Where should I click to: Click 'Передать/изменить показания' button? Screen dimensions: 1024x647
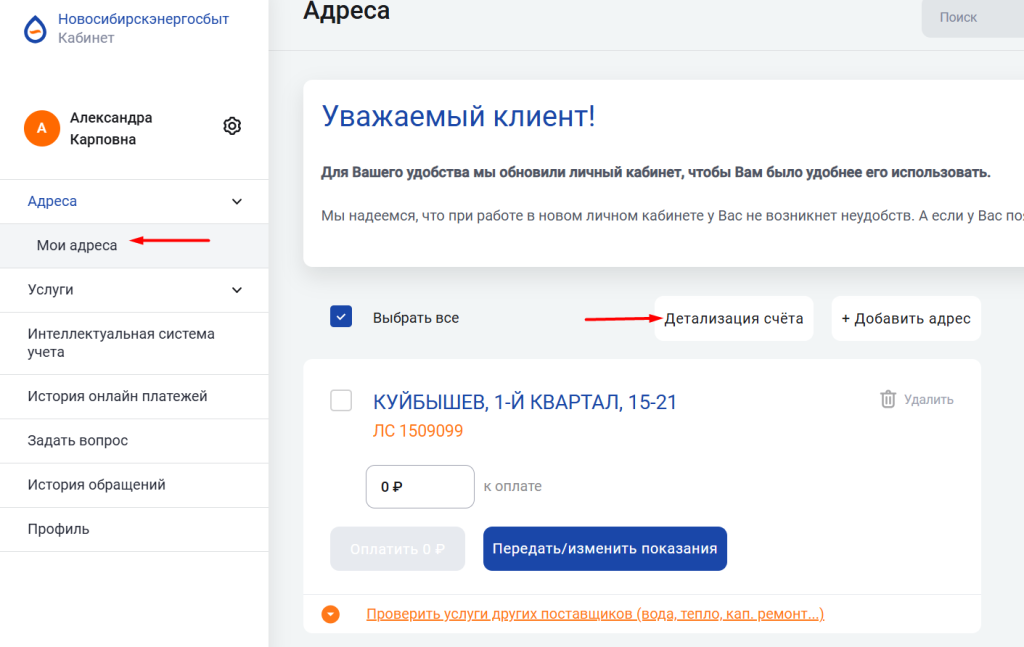(x=604, y=549)
